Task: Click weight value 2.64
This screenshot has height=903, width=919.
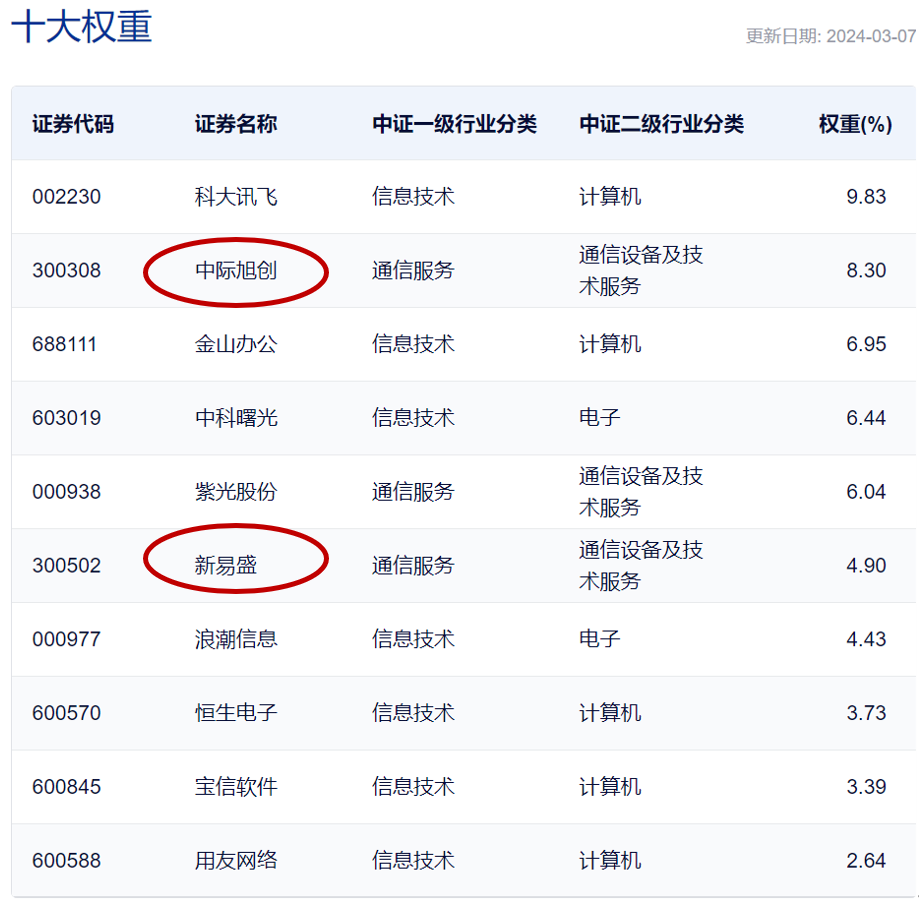Action: coord(866,861)
